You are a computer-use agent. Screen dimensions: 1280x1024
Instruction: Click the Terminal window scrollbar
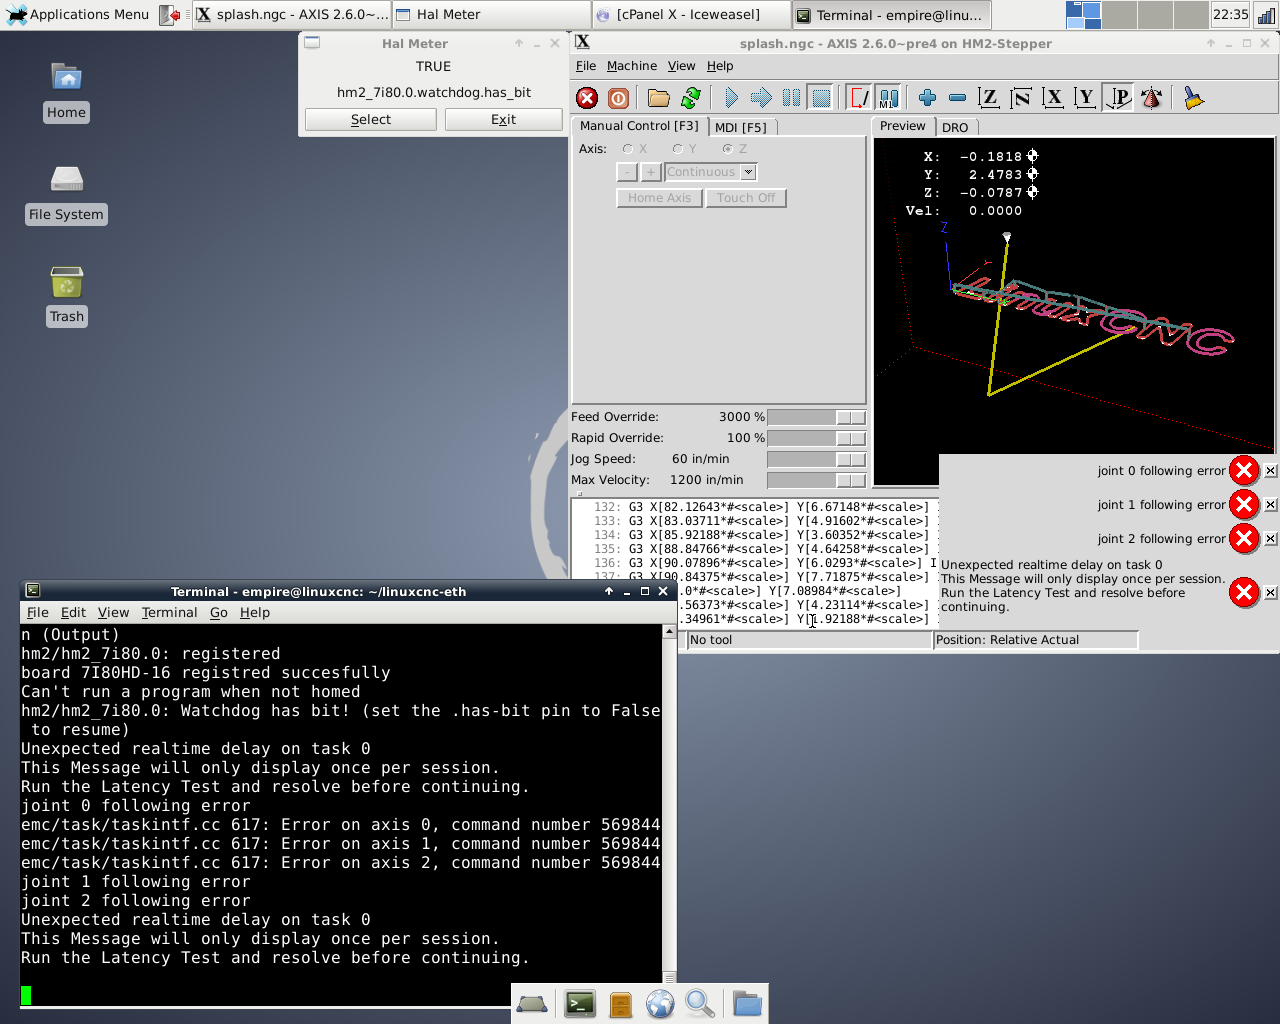(x=670, y=804)
